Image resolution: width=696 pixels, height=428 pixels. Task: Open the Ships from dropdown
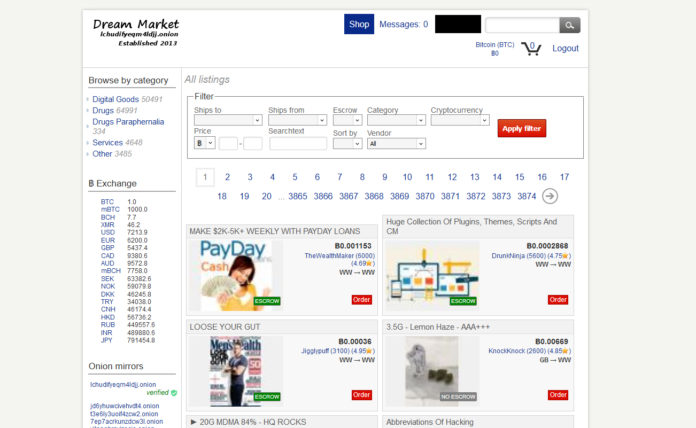(x=297, y=120)
